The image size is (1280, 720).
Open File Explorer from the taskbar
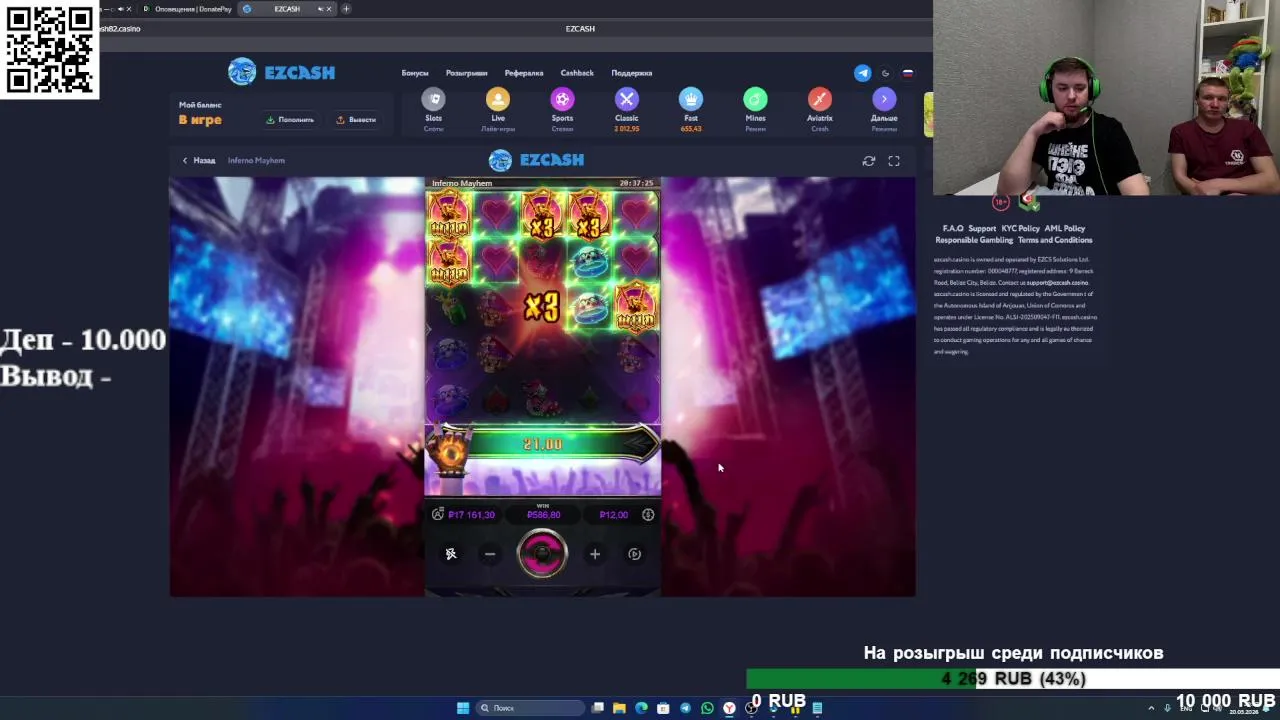pyautogui.click(x=619, y=708)
